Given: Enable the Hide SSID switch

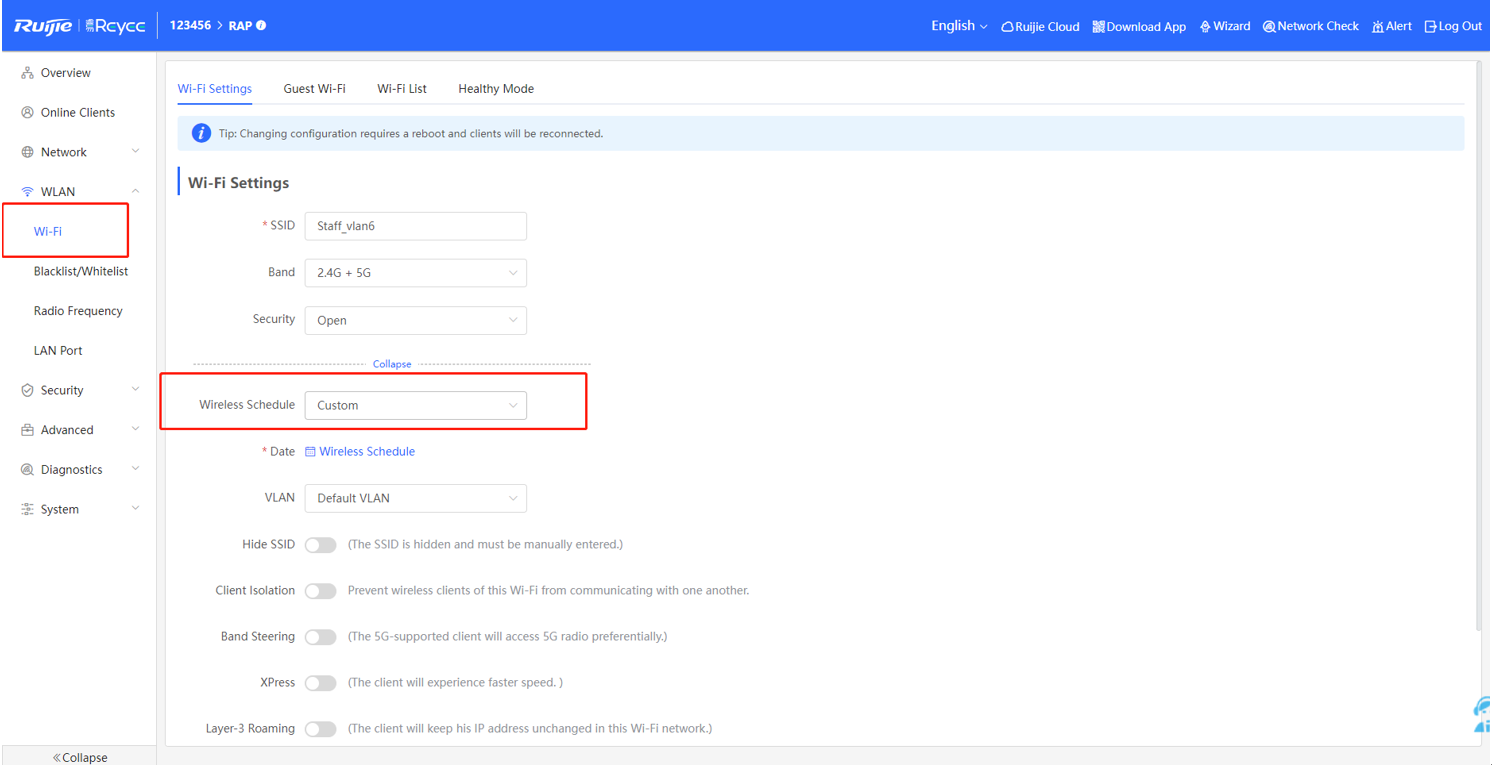Looking at the screenshot, I should pyautogui.click(x=320, y=545).
